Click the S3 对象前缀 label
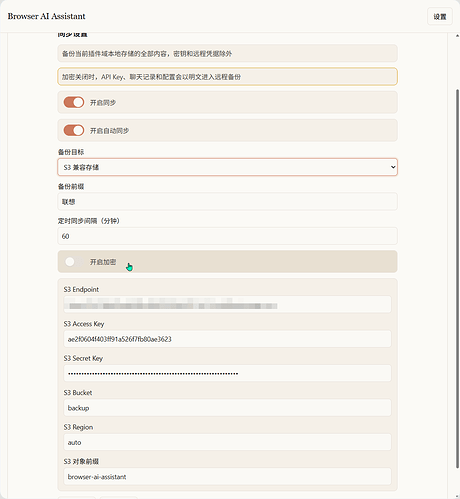 [x=81, y=461]
